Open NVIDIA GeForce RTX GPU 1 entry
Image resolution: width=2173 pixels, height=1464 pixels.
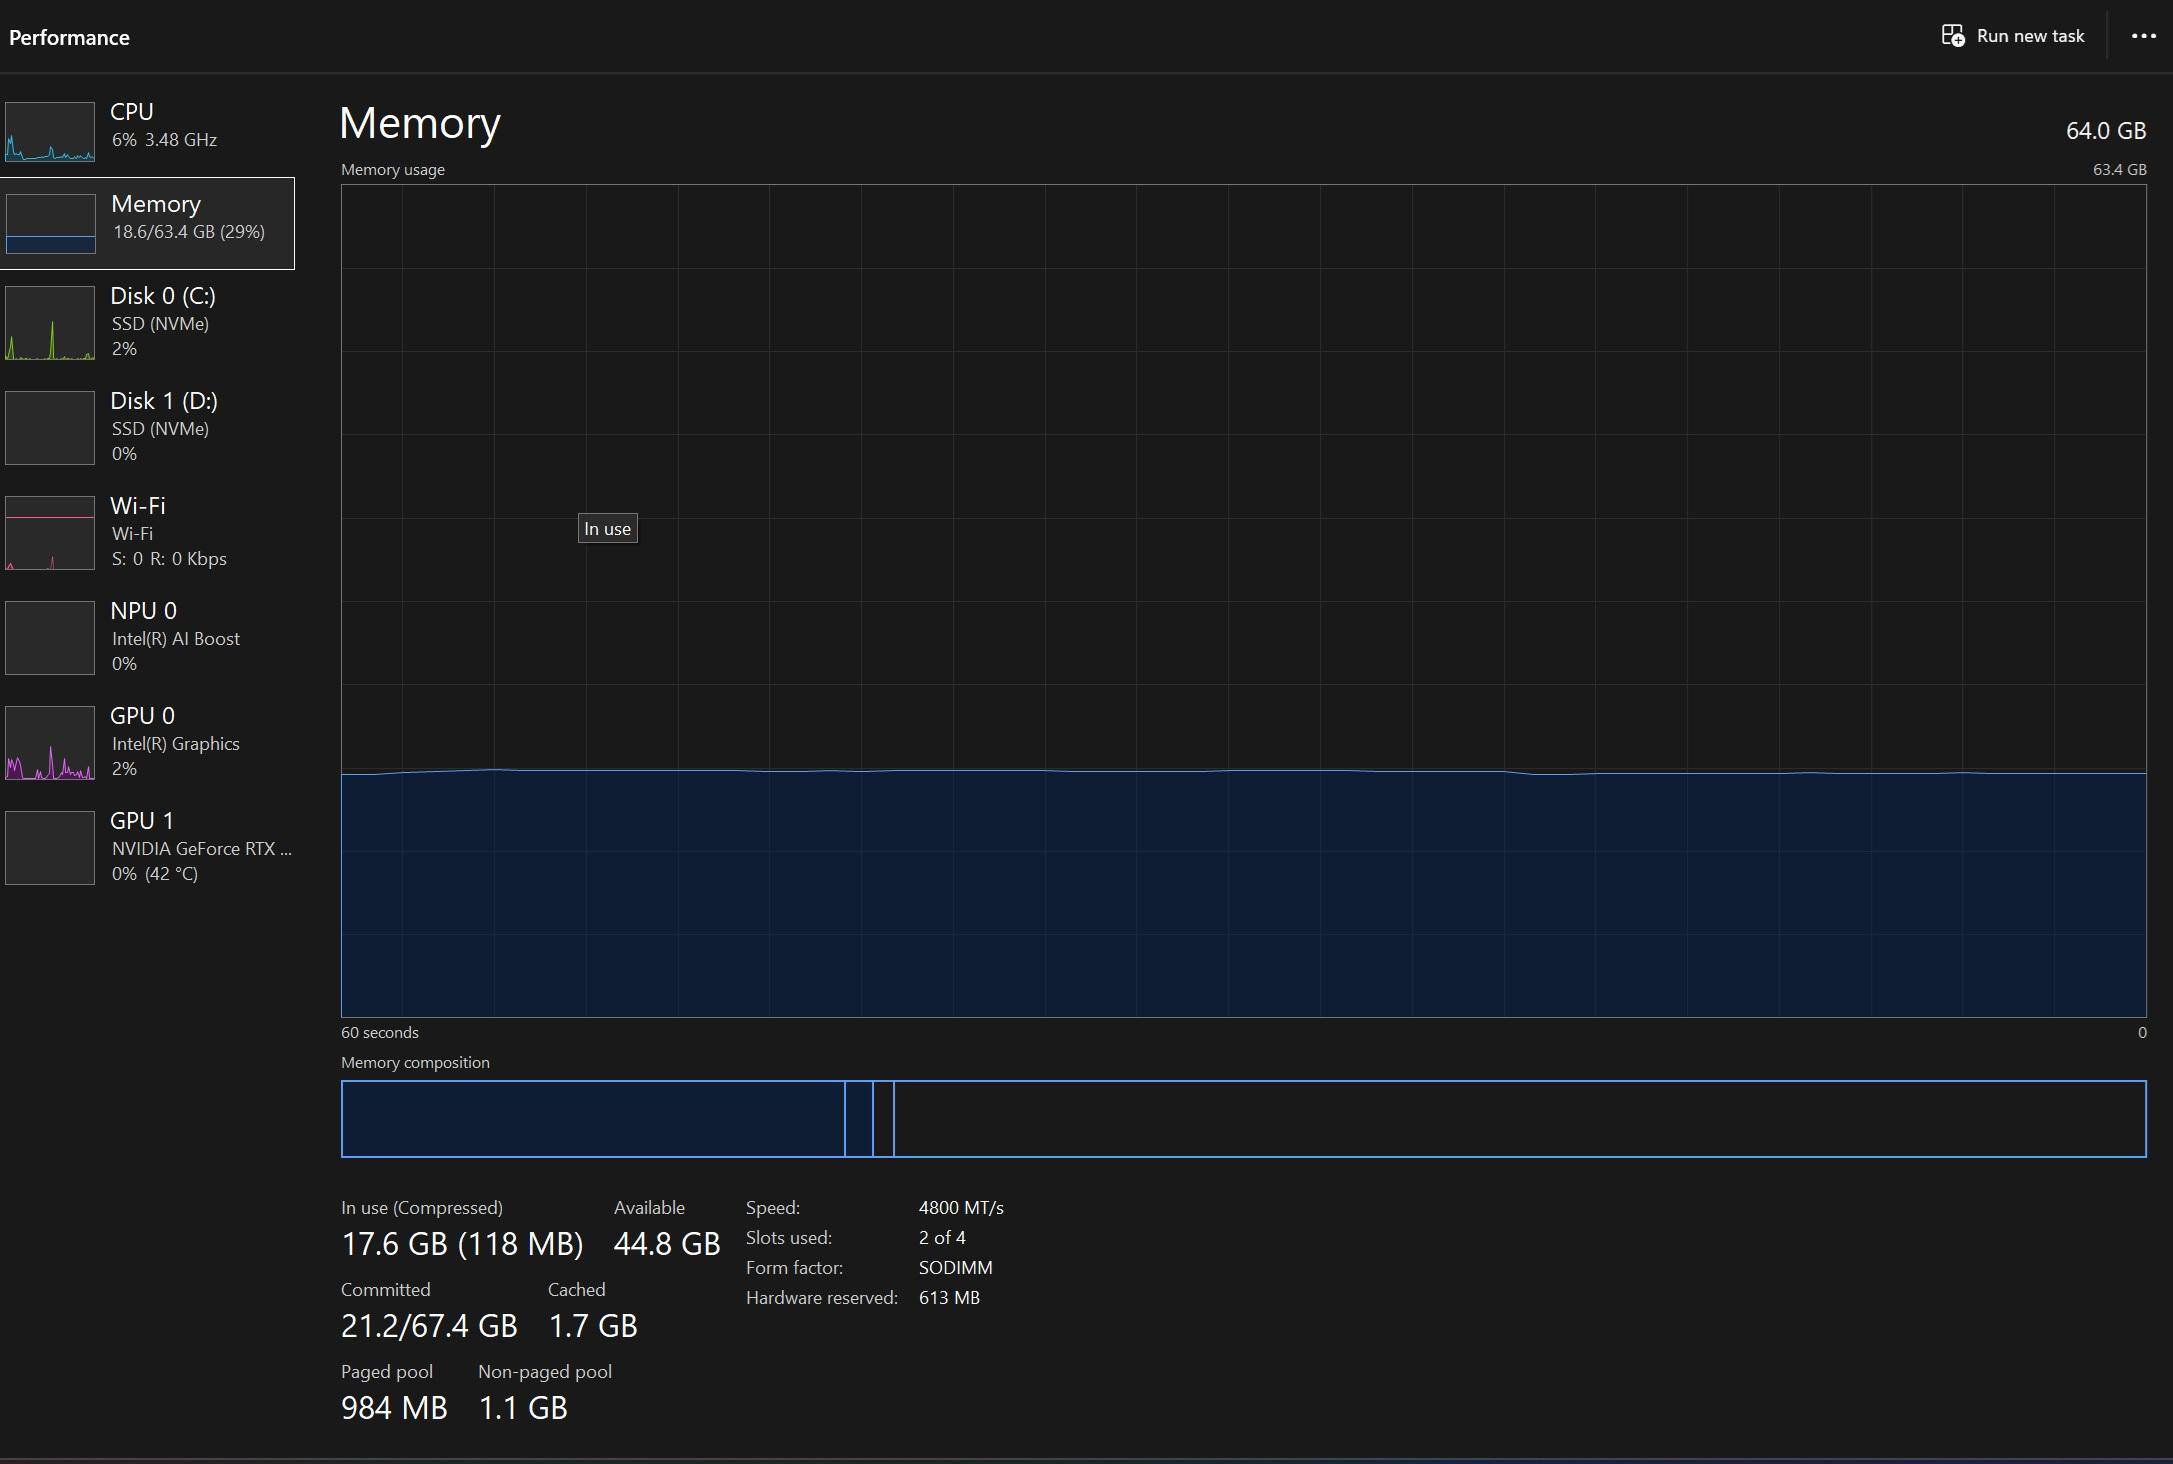point(201,848)
